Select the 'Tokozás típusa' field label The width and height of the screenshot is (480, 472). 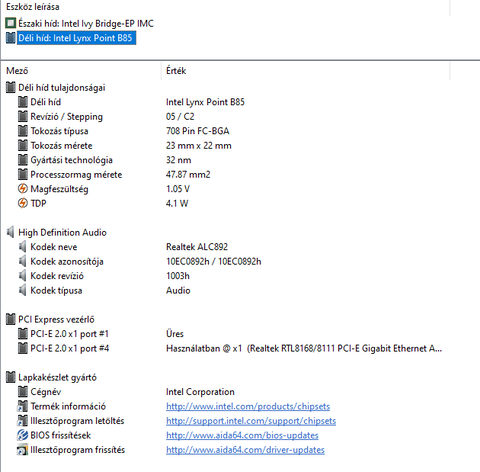59,131
